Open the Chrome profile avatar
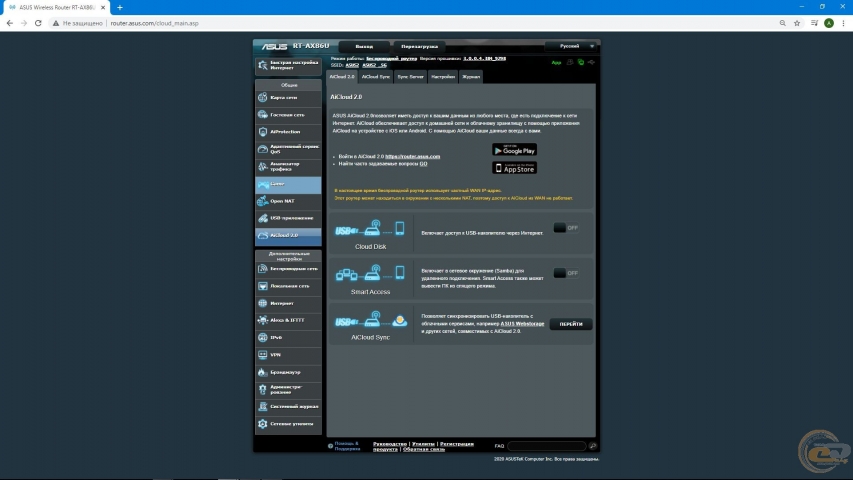This screenshot has width=853, height=480. pyautogui.click(x=829, y=23)
